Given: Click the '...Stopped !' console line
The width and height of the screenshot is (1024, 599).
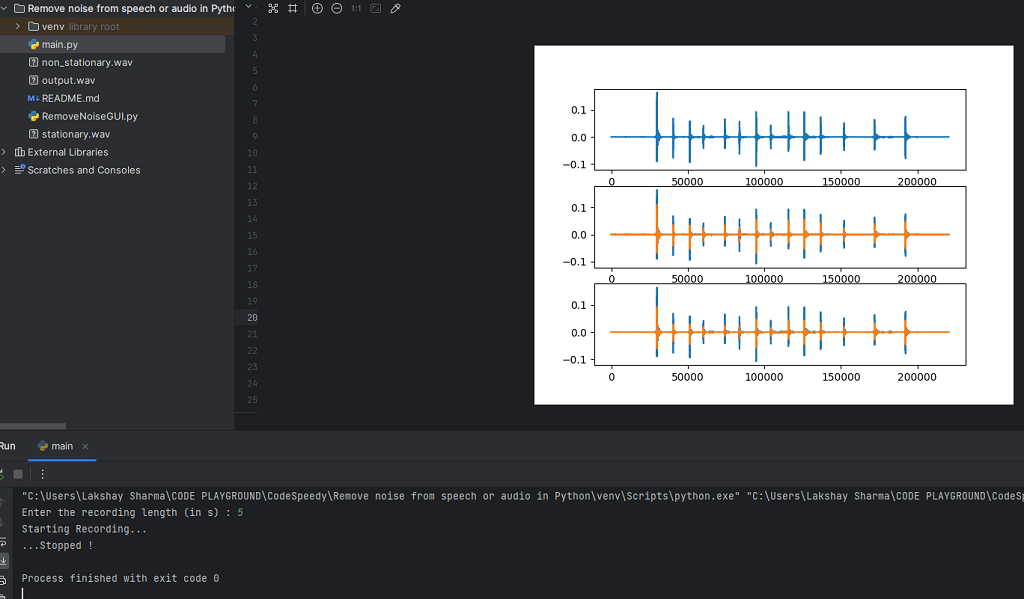Looking at the screenshot, I should tap(57, 545).
